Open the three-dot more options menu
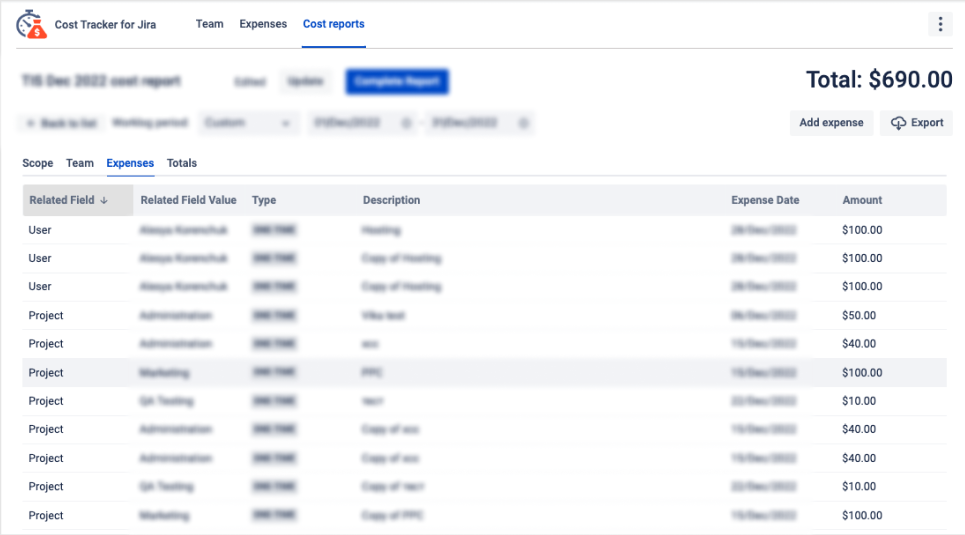This screenshot has height=535, width=965. point(940,24)
